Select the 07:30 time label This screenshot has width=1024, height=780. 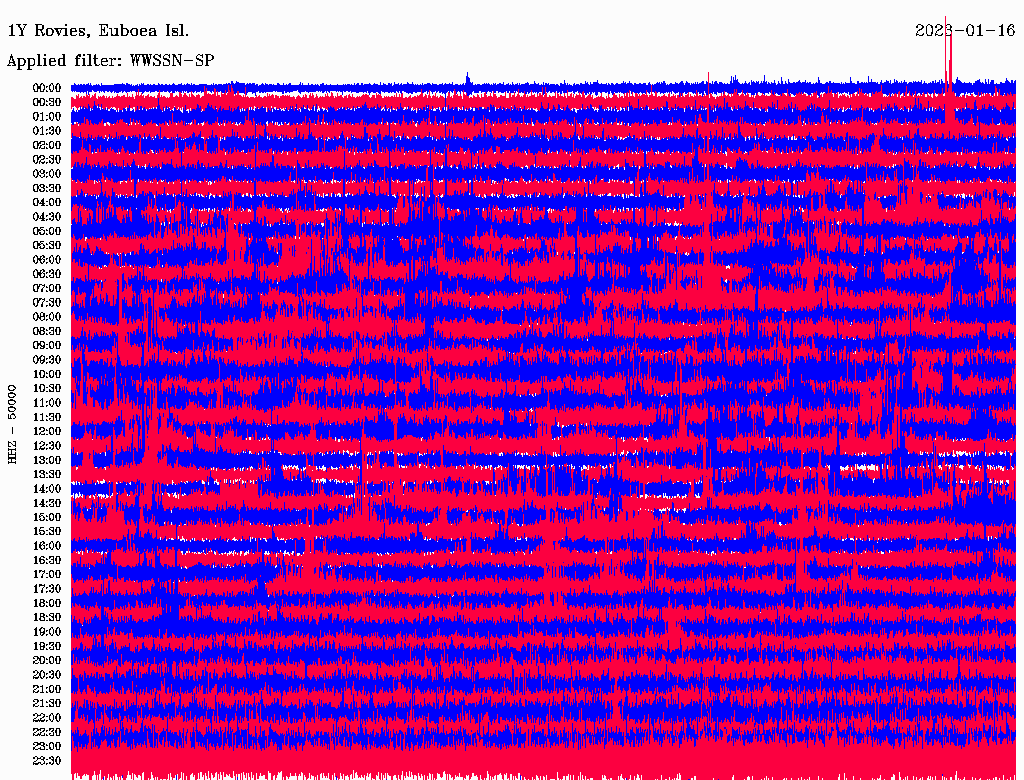click(x=47, y=302)
